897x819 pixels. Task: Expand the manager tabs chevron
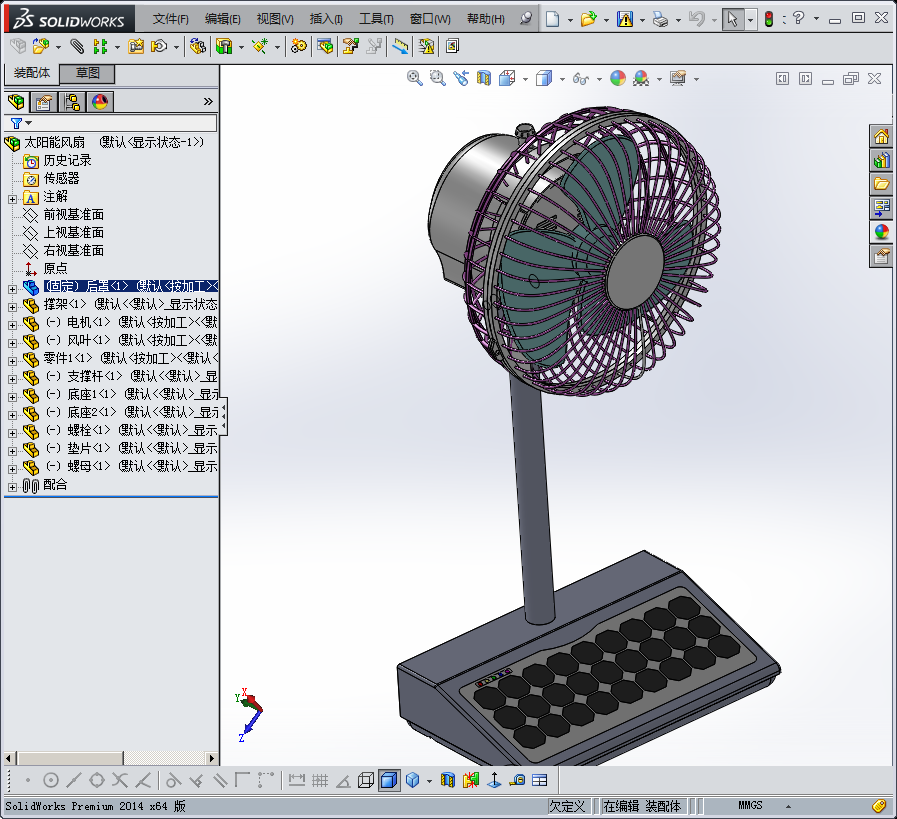(208, 102)
